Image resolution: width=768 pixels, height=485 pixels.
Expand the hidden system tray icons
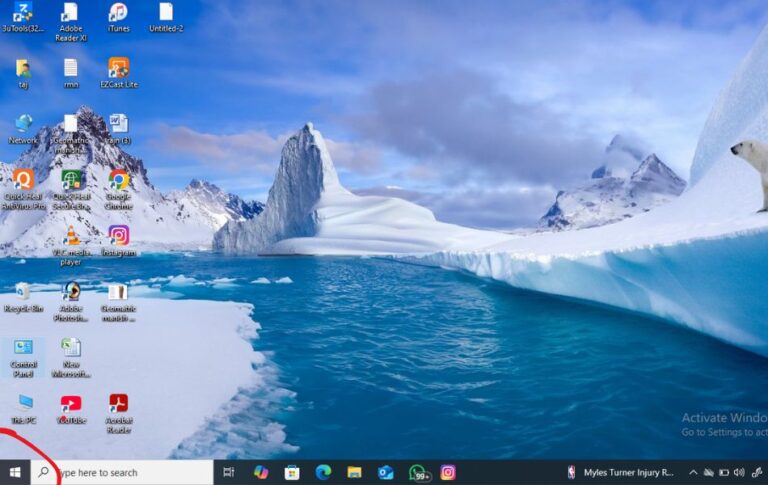(693, 472)
